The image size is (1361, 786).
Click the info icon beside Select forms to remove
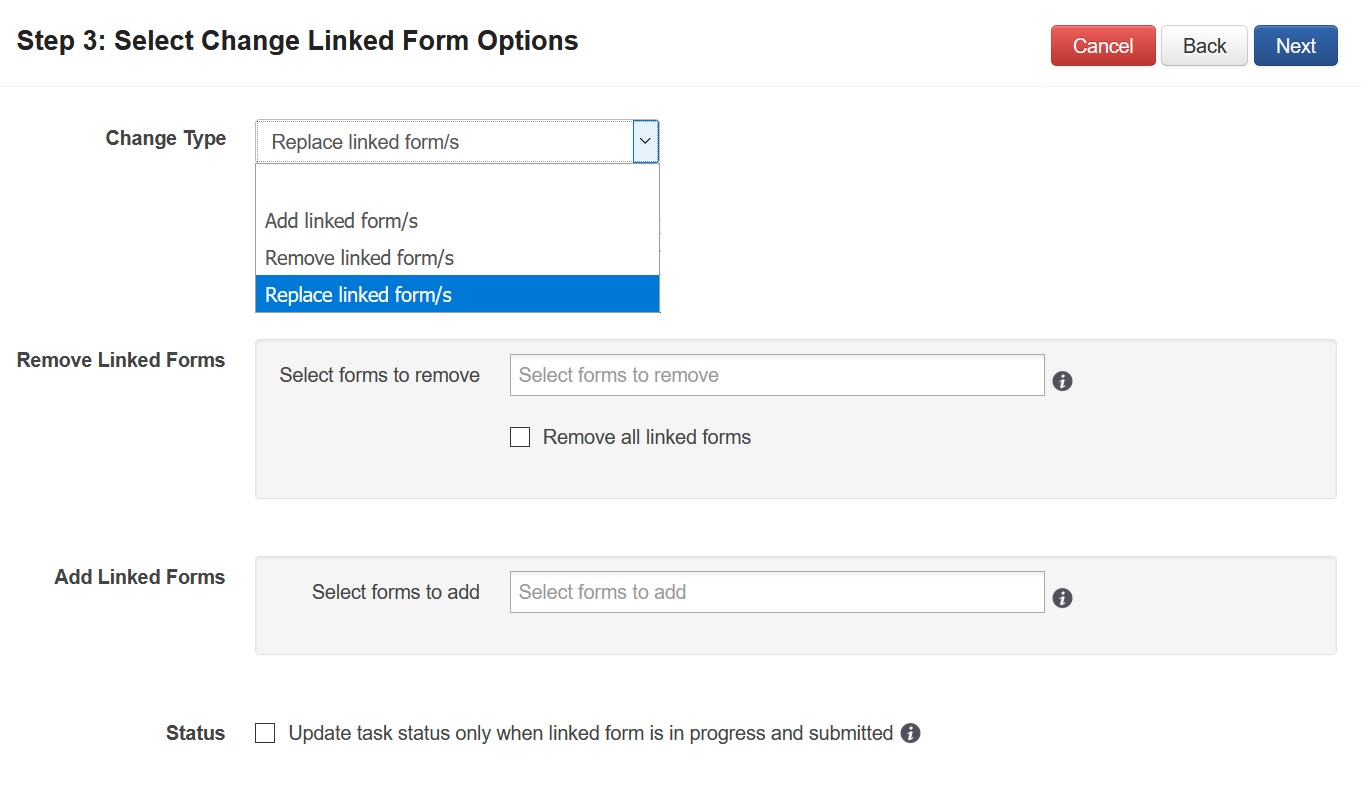(1063, 381)
